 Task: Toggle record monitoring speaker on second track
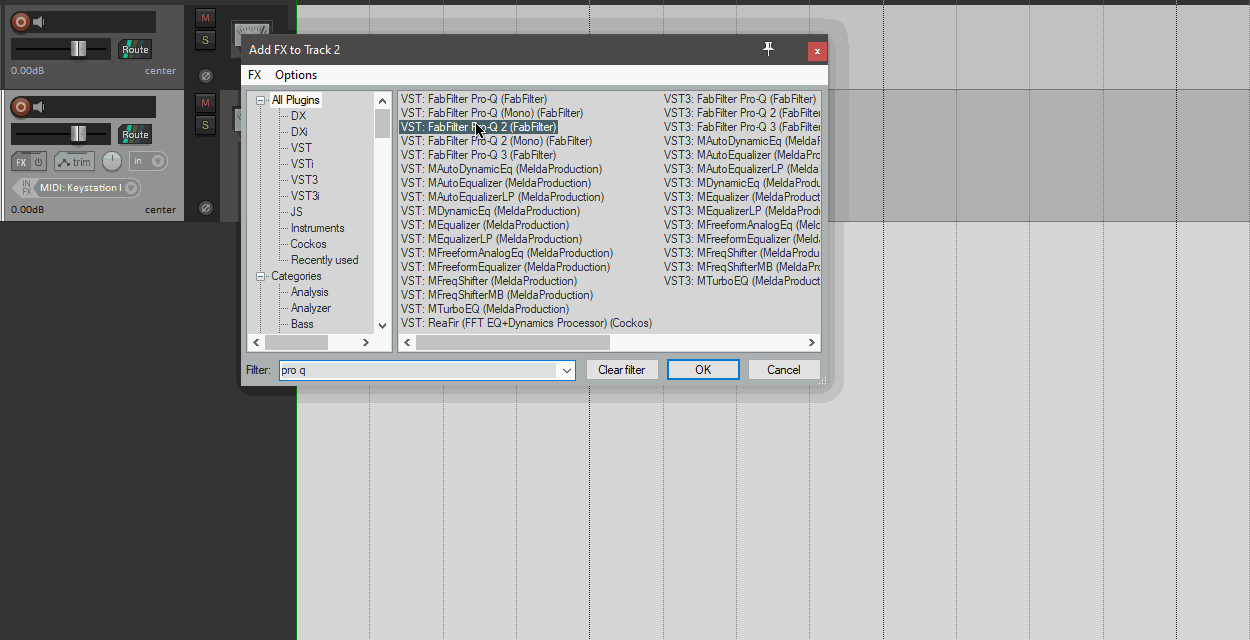coord(39,107)
